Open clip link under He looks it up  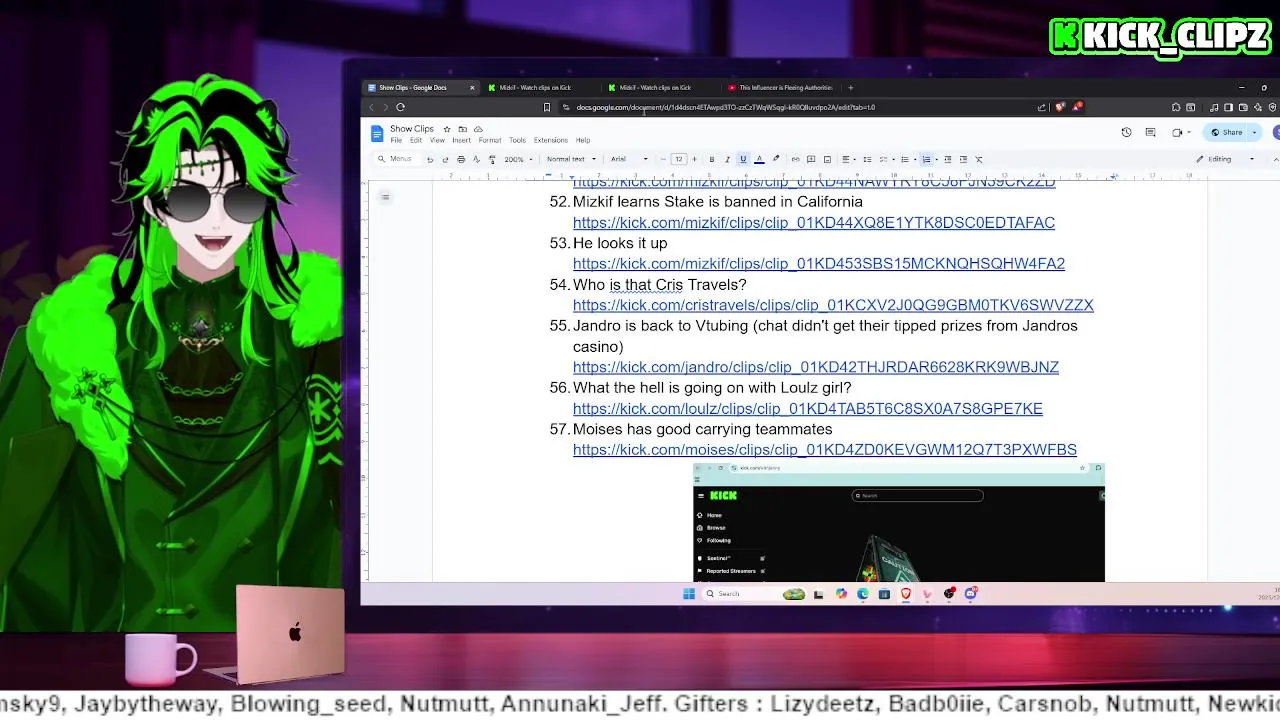coord(819,264)
